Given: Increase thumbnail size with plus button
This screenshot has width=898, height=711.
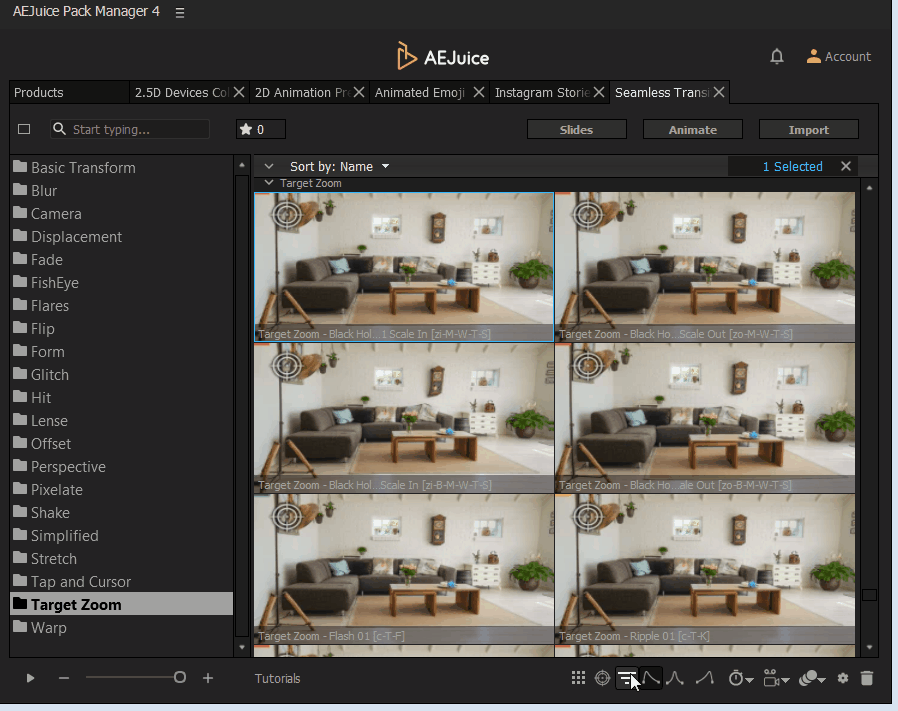Looking at the screenshot, I should coord(208,678).
